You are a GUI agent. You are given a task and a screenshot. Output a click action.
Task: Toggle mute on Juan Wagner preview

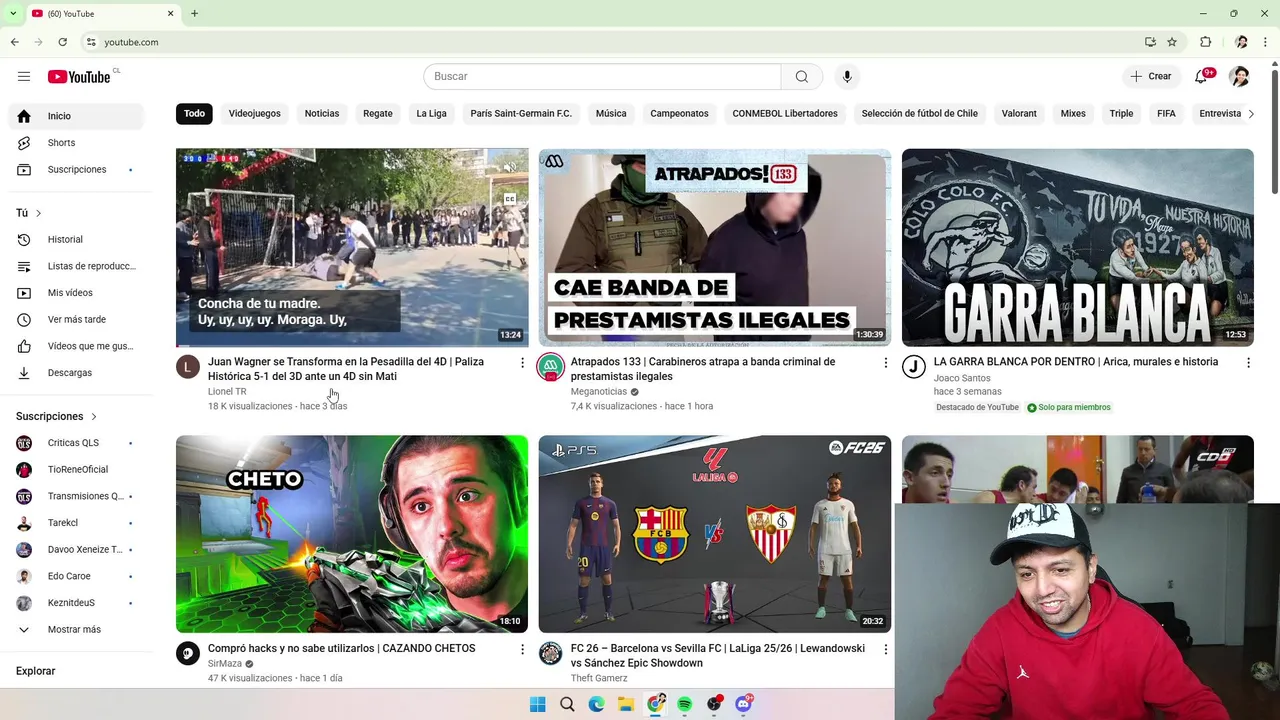click(509, 168)
